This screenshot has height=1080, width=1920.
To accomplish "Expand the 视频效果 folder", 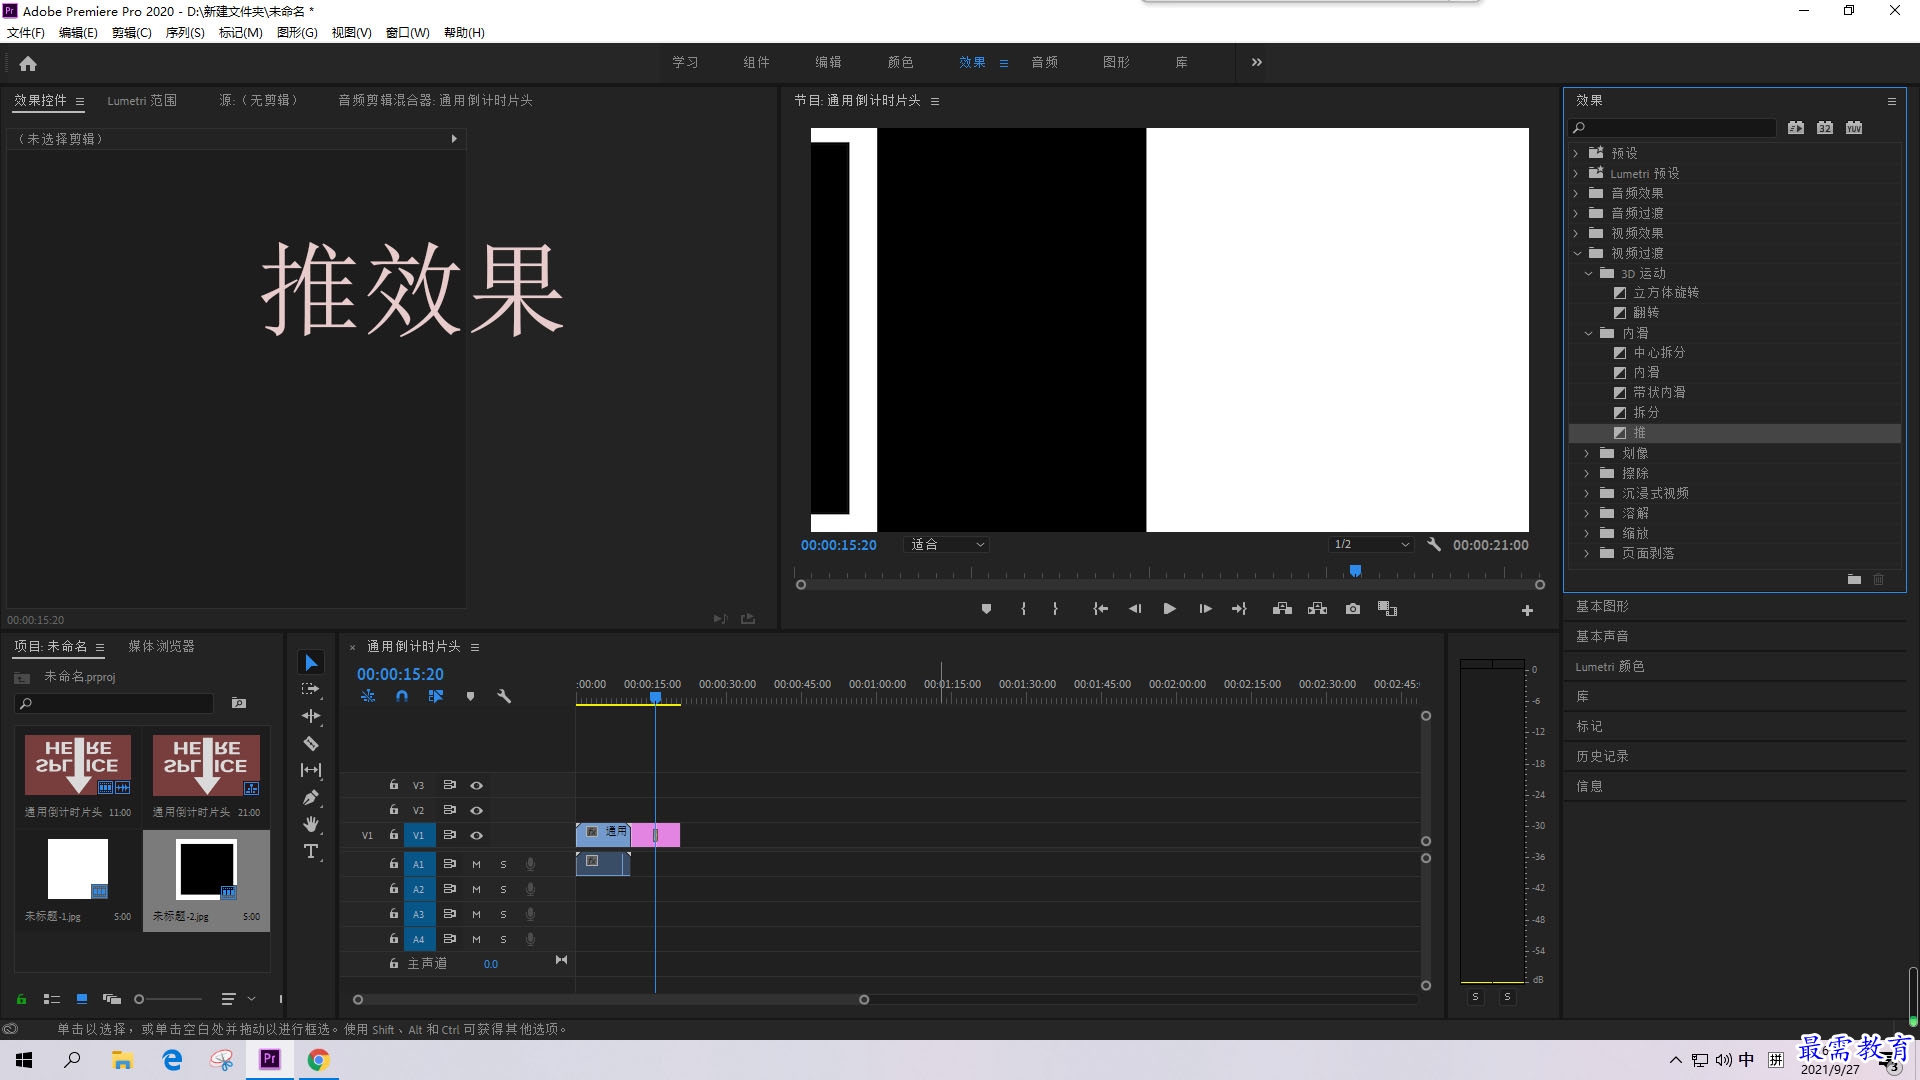I will pos(1576,233).
